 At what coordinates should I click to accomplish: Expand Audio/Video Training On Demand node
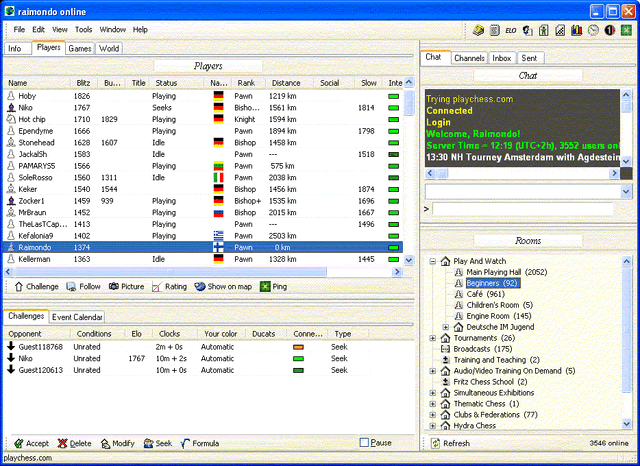(433, 371)
